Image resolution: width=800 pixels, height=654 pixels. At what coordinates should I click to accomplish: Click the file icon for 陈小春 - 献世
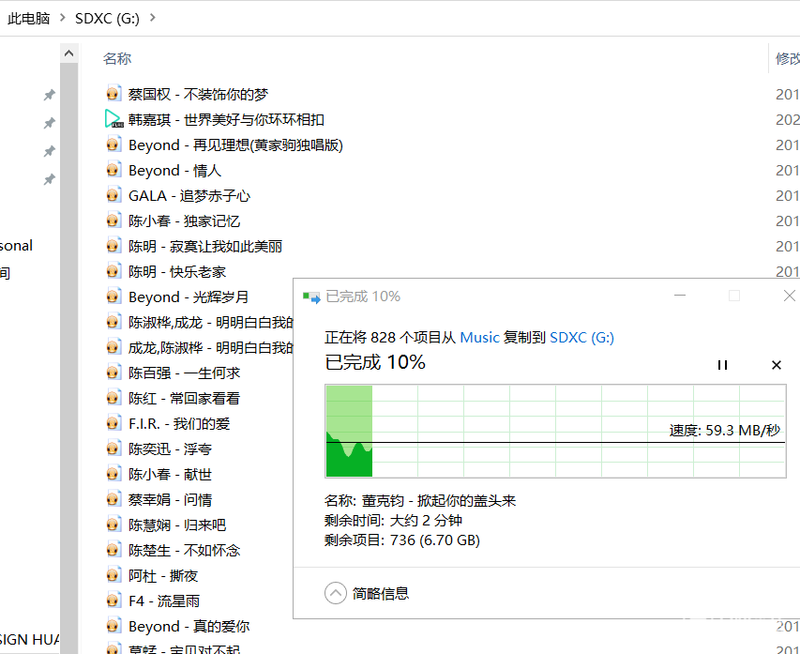[114, 474]
